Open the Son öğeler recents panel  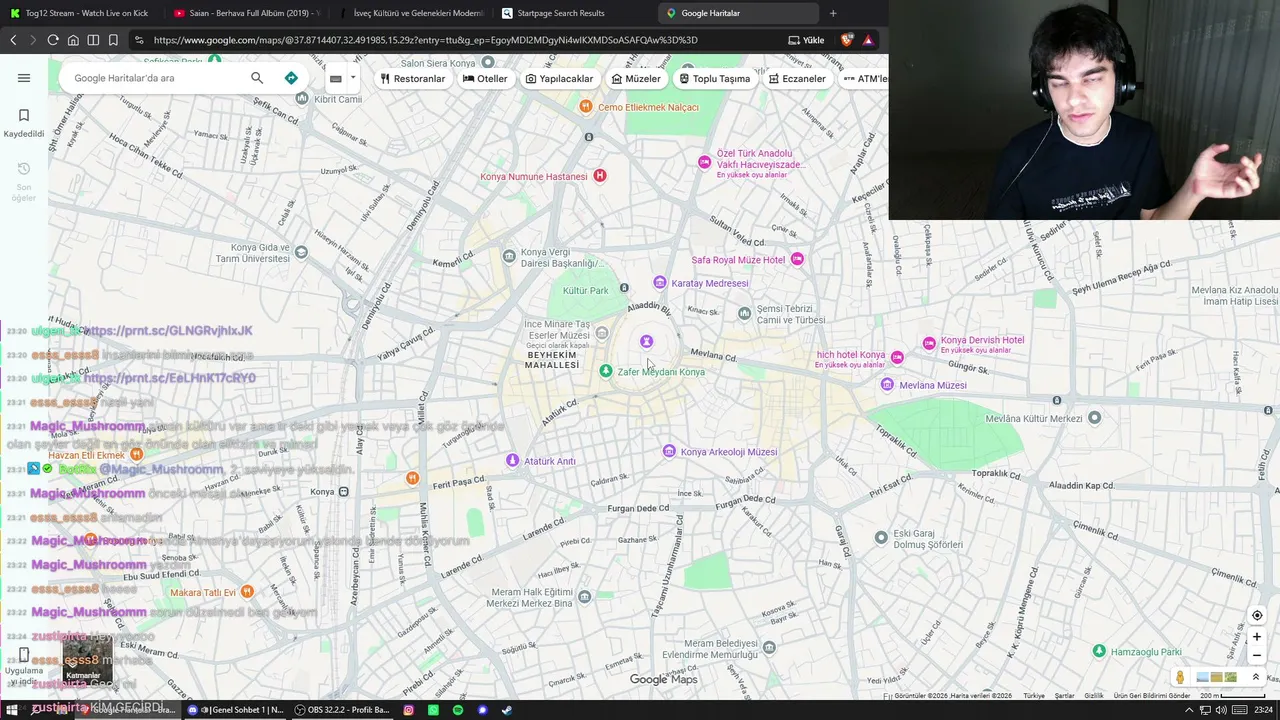[24, 181]
